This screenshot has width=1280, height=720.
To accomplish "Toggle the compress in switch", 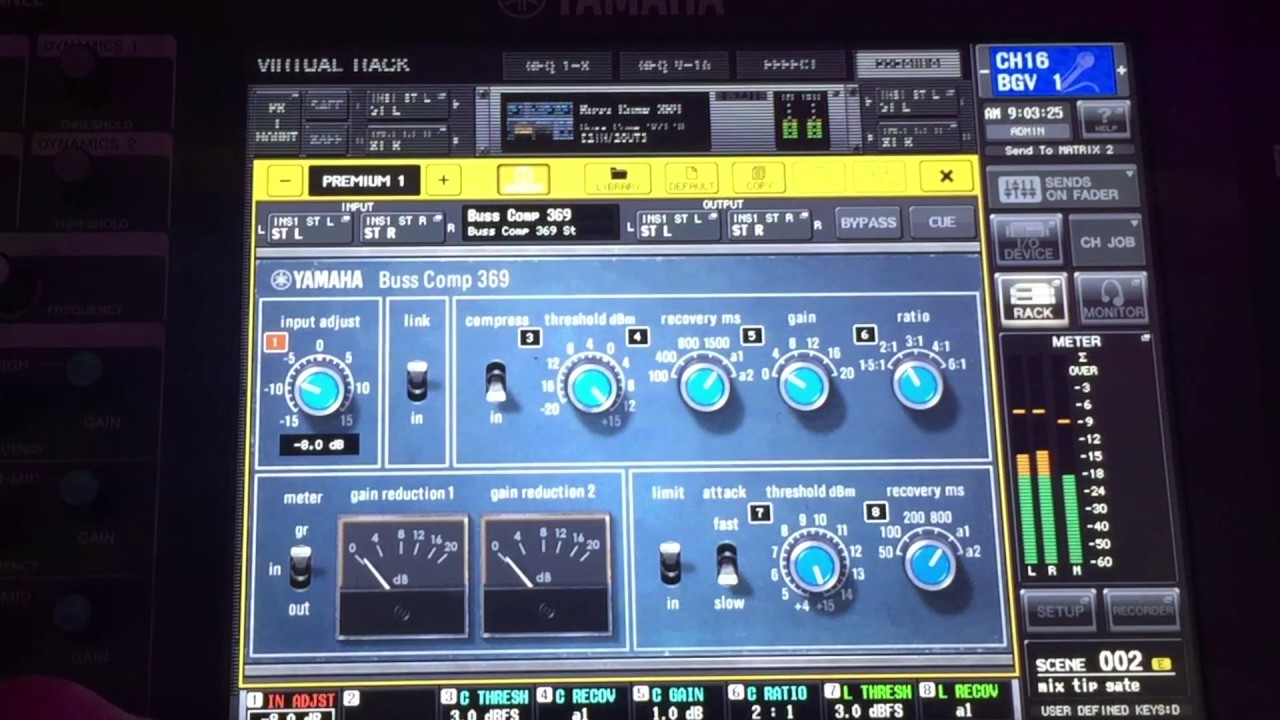I will click(x=496, y=382).
